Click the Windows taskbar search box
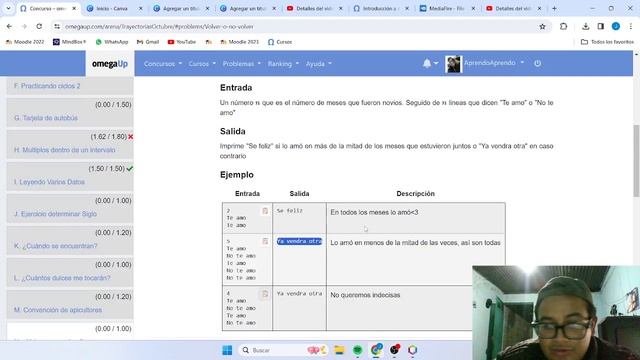 coord(283,350)
